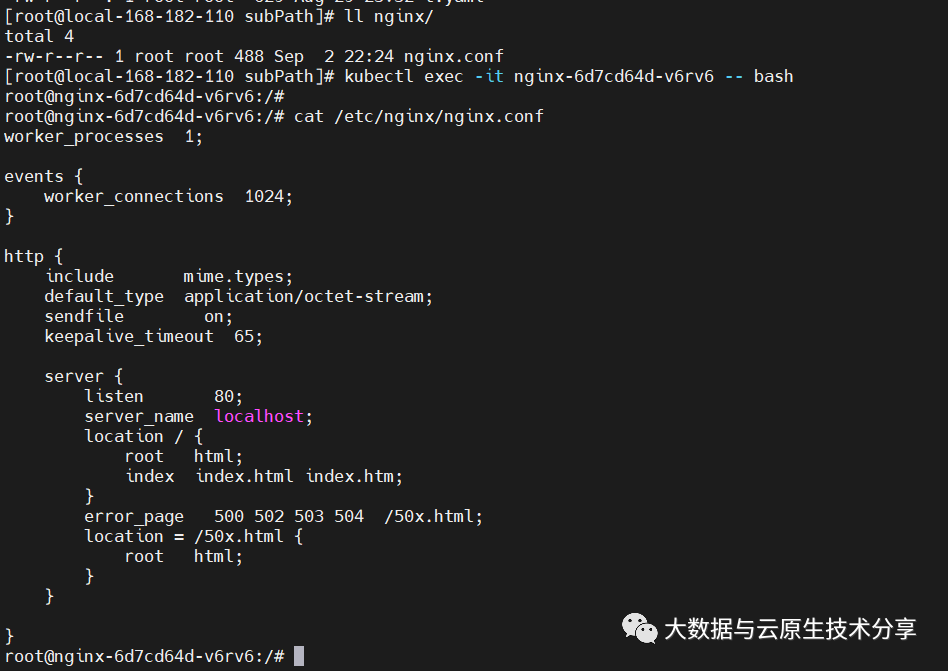Image resolution: width=948 pixels, height=671 pixels.
Task: Click the WeChat logo watermark icon
Action: click(x=639, y=629)
